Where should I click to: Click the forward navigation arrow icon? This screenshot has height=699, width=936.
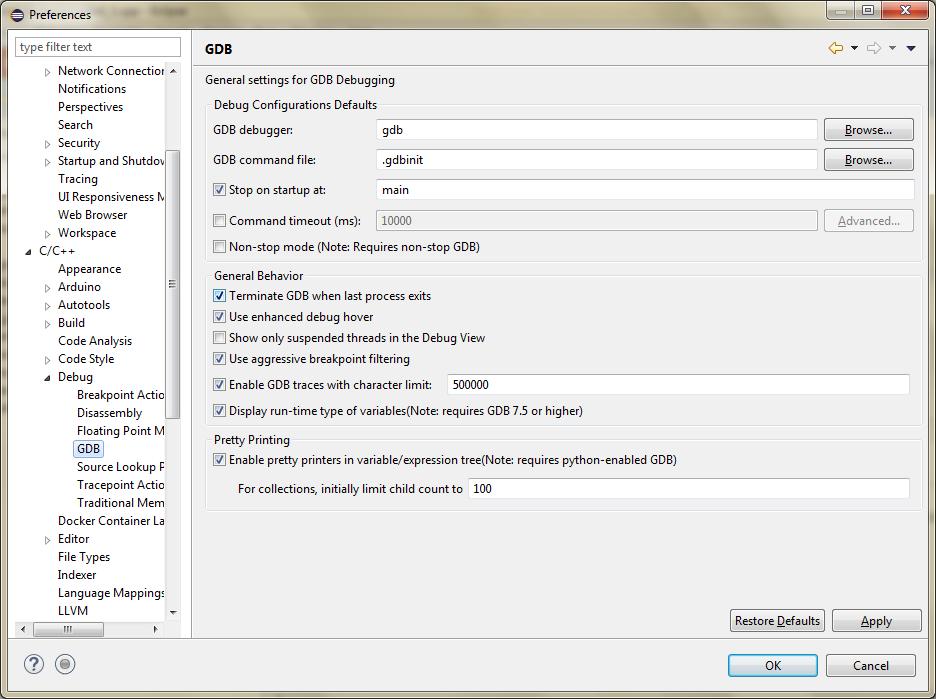(874, 48)
